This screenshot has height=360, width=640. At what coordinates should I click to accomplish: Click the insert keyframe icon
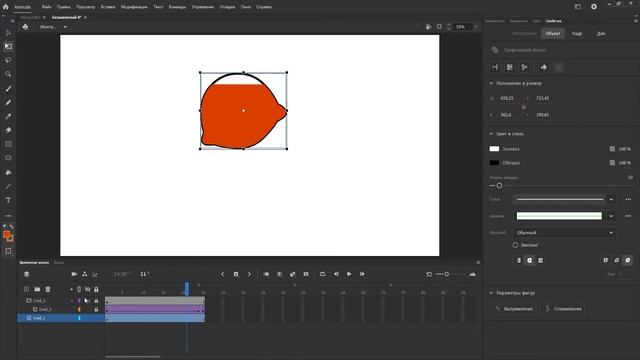[236, 274]
